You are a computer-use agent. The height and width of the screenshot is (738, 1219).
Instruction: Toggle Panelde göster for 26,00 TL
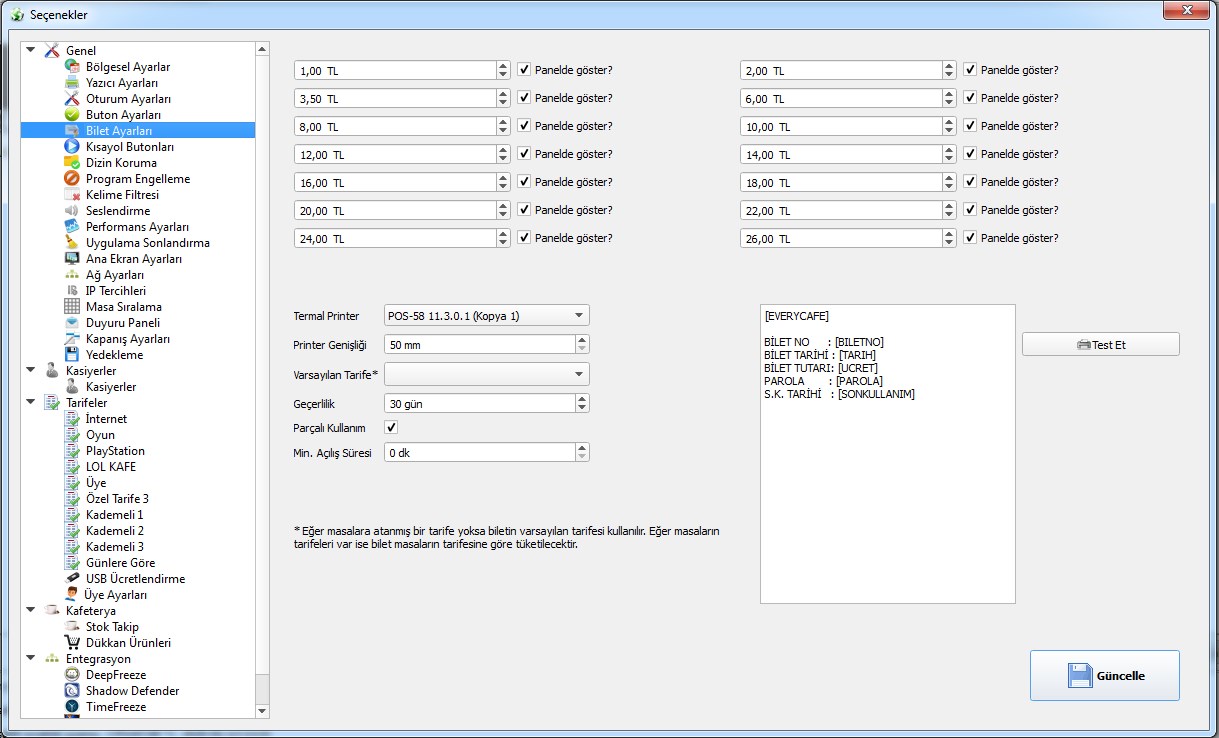pyautogui.click(x=970, y=238)
